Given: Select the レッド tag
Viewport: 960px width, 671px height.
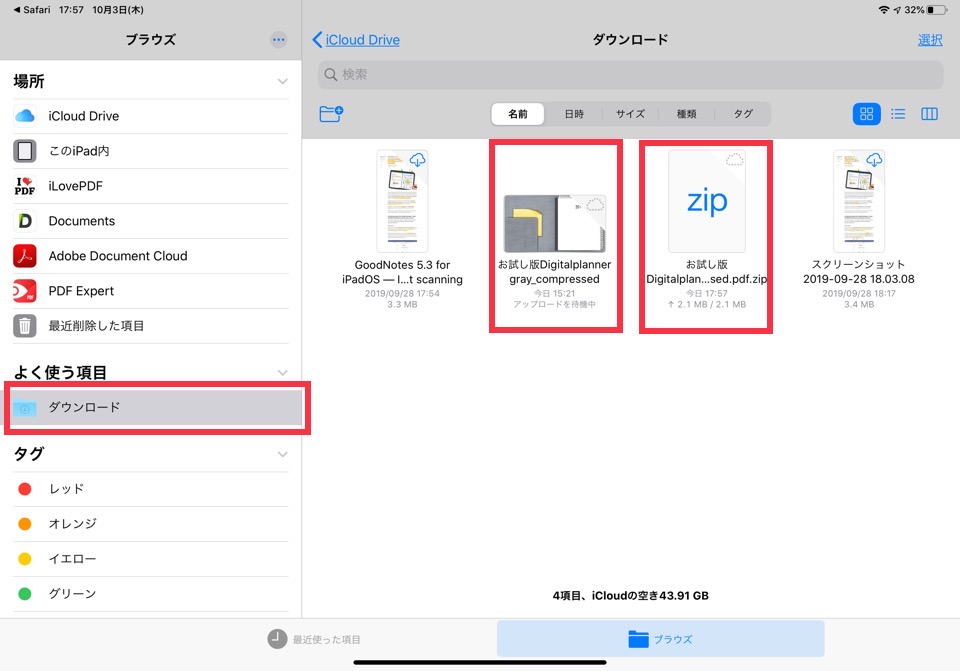Looking at the screenshot, I should (x=151, y=489).
